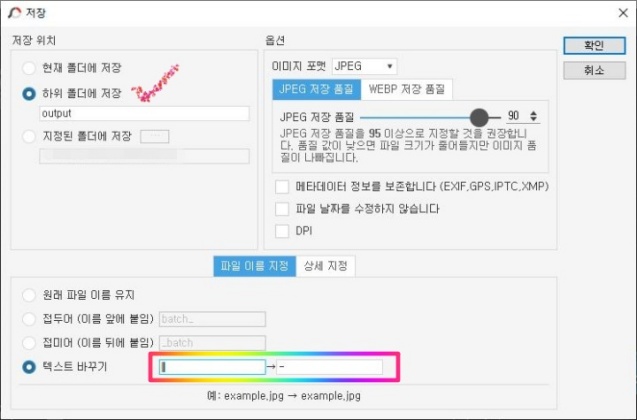Increase JPEG quality with up arrow

533,113
